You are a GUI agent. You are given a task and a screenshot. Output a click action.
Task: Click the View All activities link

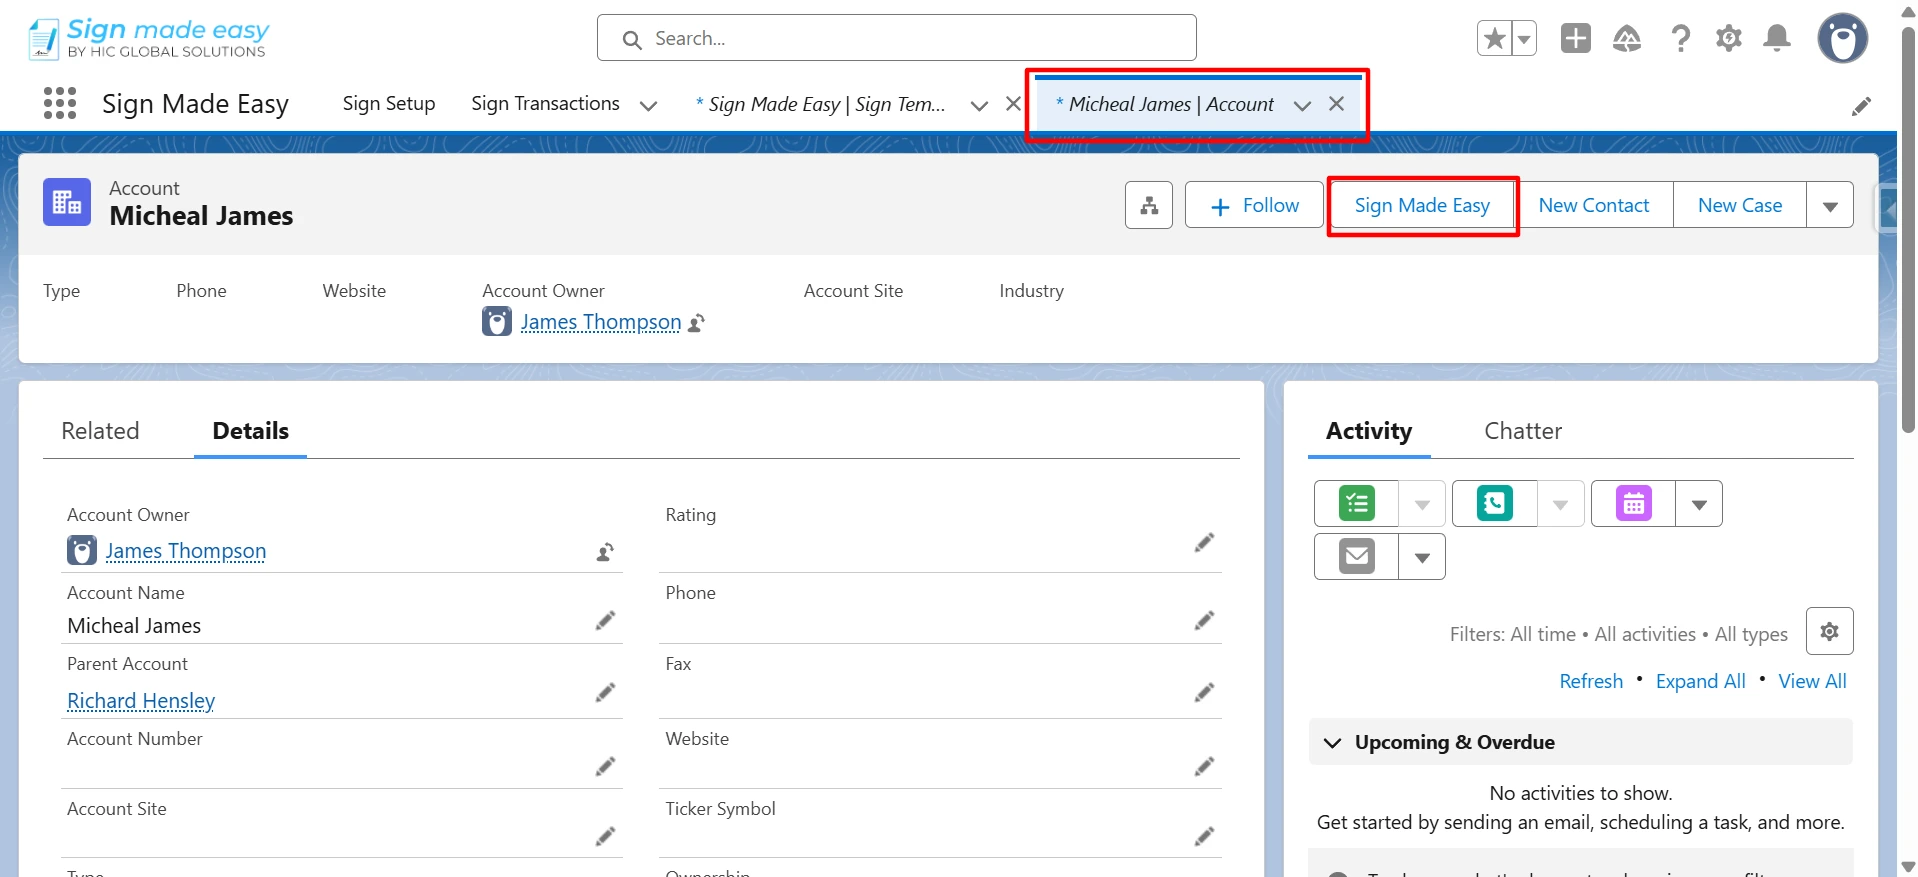pos(1812,681)
